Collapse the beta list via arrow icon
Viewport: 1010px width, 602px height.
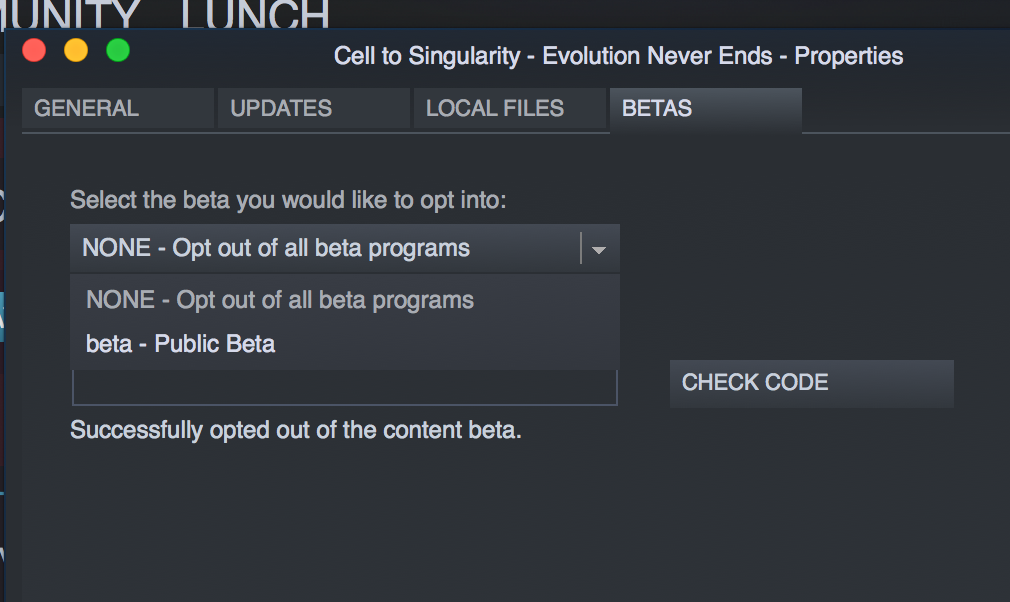point(599,250)
